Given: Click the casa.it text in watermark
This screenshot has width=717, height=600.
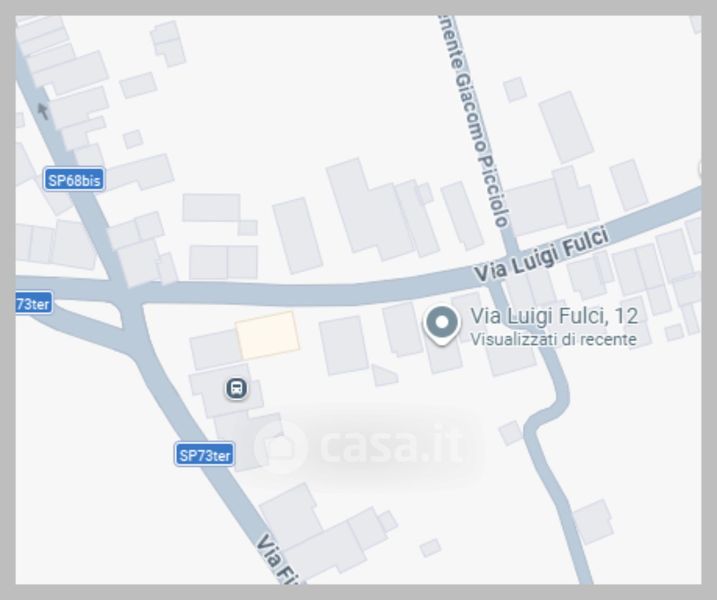Looking at the screenshot, I should [391, 445].
